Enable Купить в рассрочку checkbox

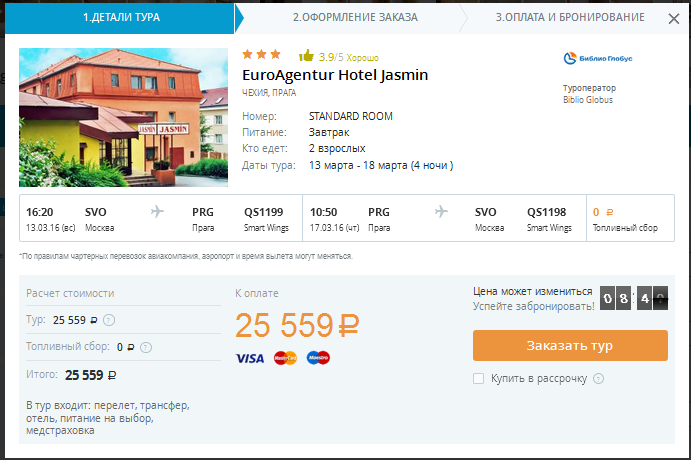click(x=479, y=379)
